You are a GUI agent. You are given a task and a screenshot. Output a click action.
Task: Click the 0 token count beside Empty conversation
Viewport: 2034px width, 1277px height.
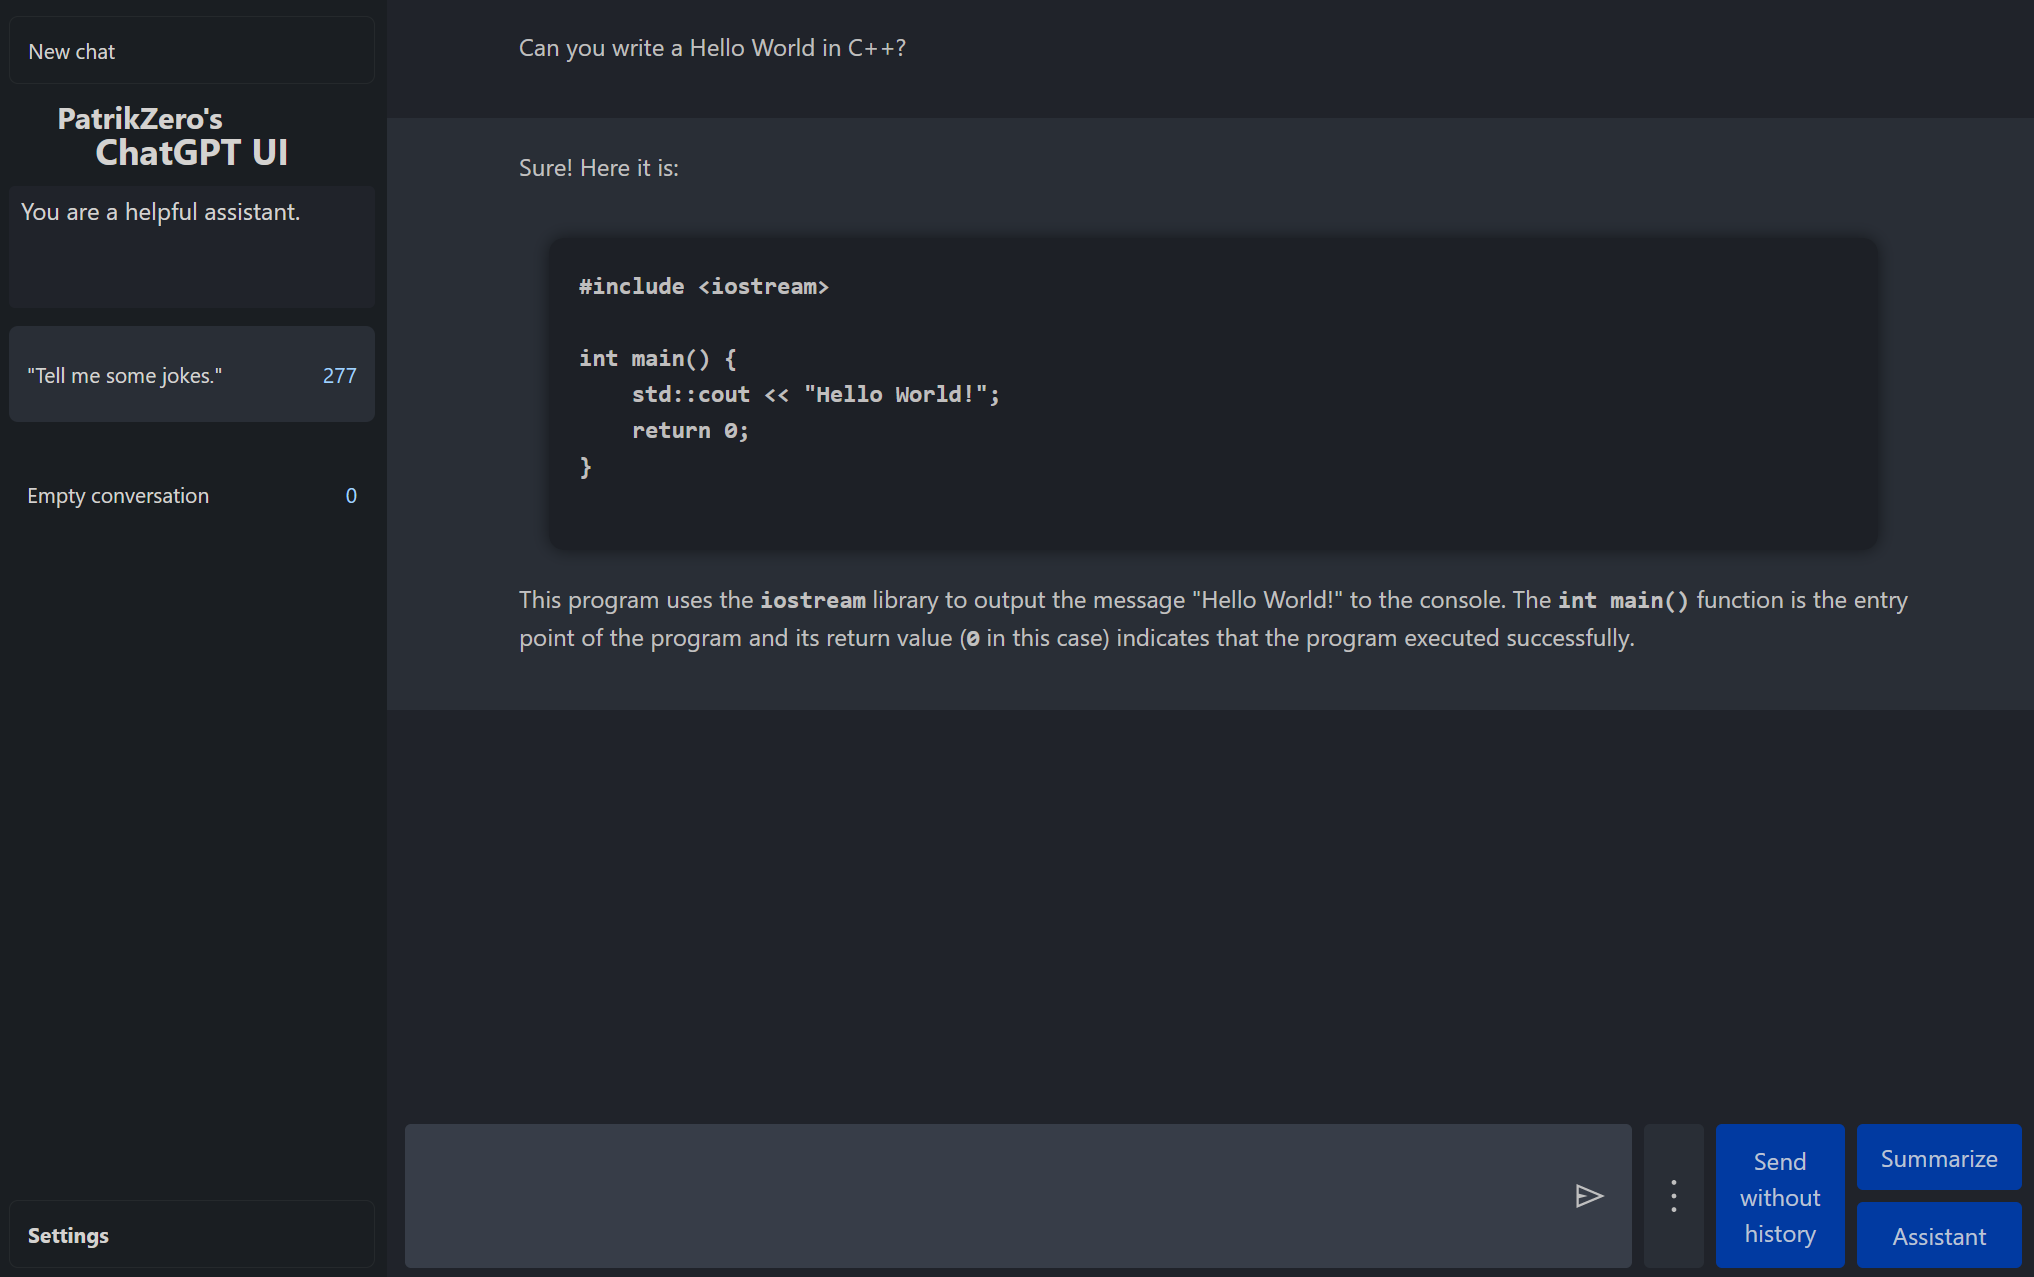coord(350,495)
